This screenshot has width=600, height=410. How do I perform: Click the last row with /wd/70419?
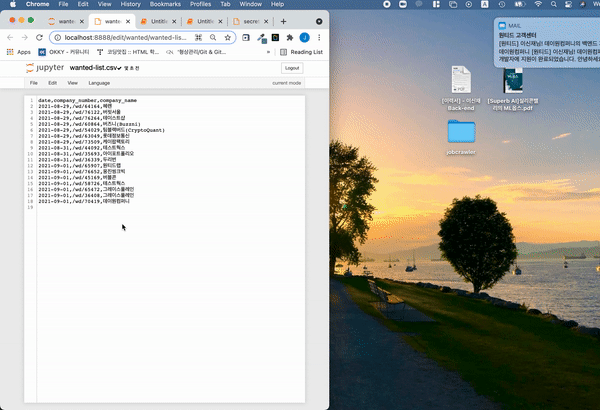click(84, 201)
